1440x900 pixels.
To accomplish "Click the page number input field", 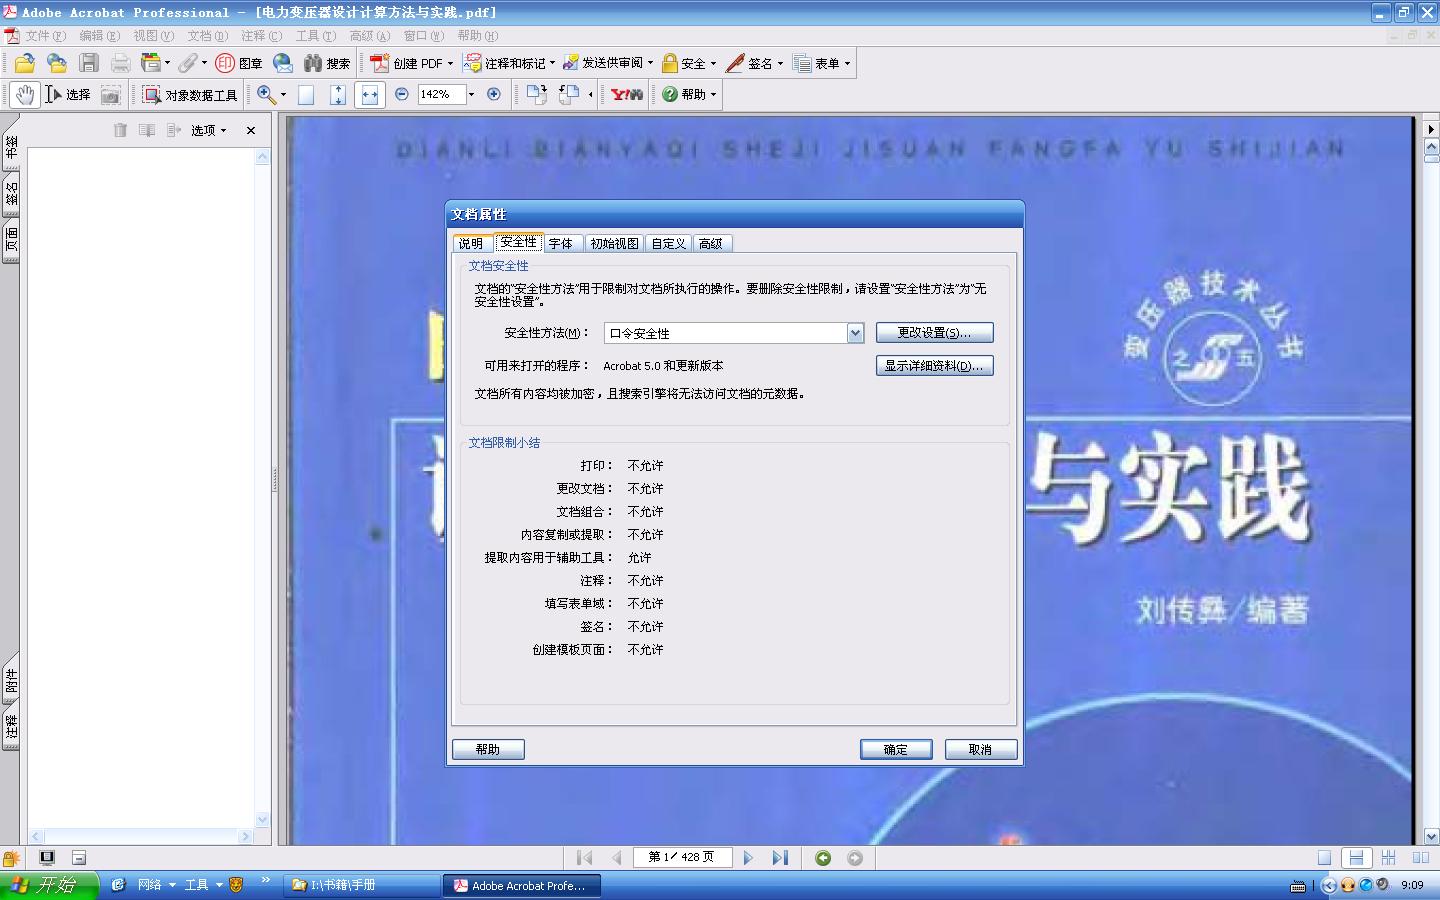I will [x=682, y=858].
